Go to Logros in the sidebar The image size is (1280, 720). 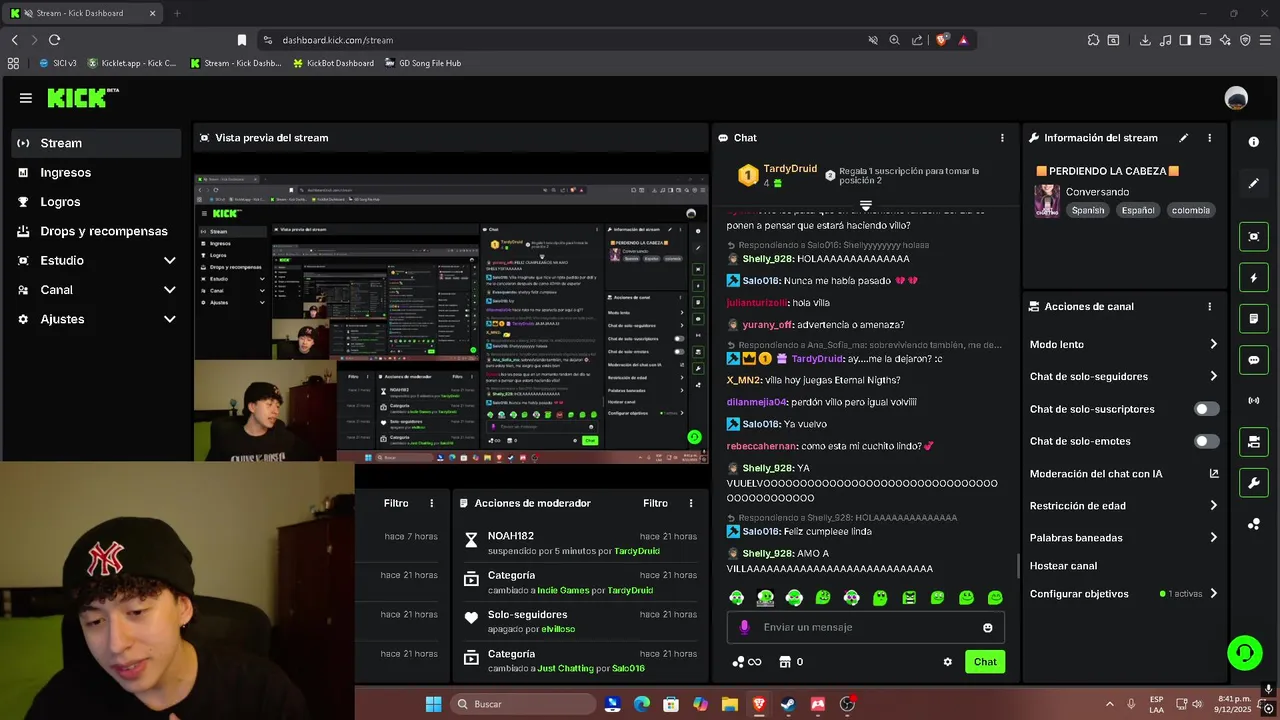pos(96,201)
